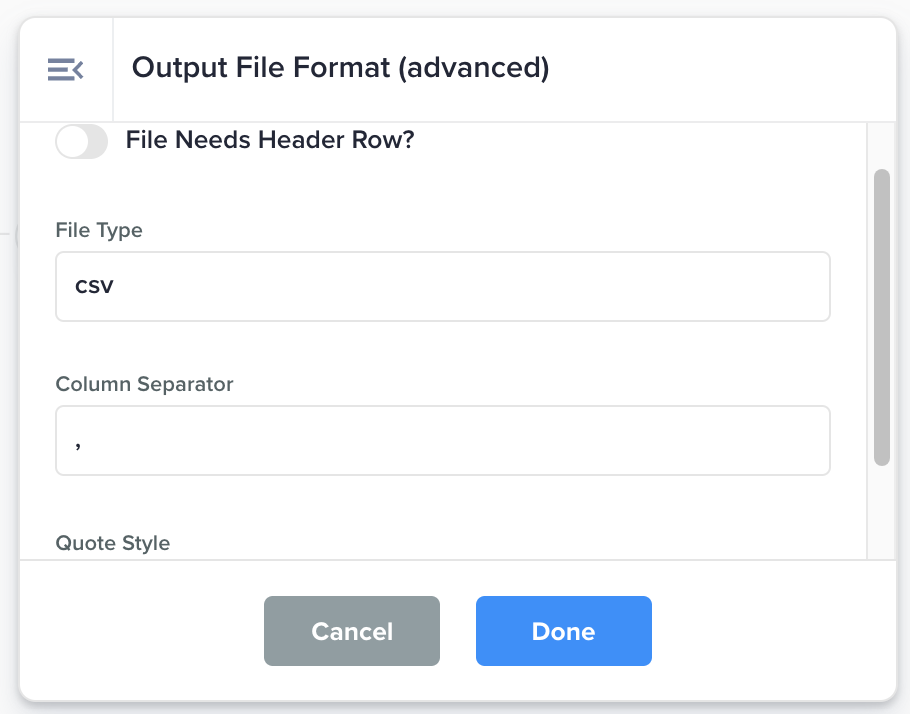This screenshot has height=714, width=910.
Task: Click the word 'advanced' in dialog title
Action: point(482,68)
